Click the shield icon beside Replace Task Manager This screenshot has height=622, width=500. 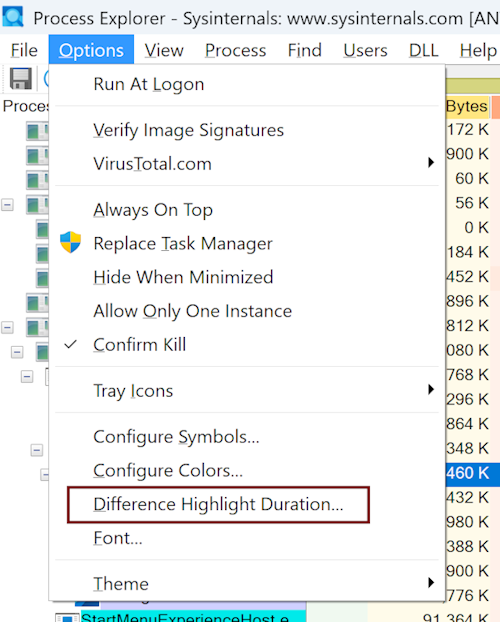71,242
